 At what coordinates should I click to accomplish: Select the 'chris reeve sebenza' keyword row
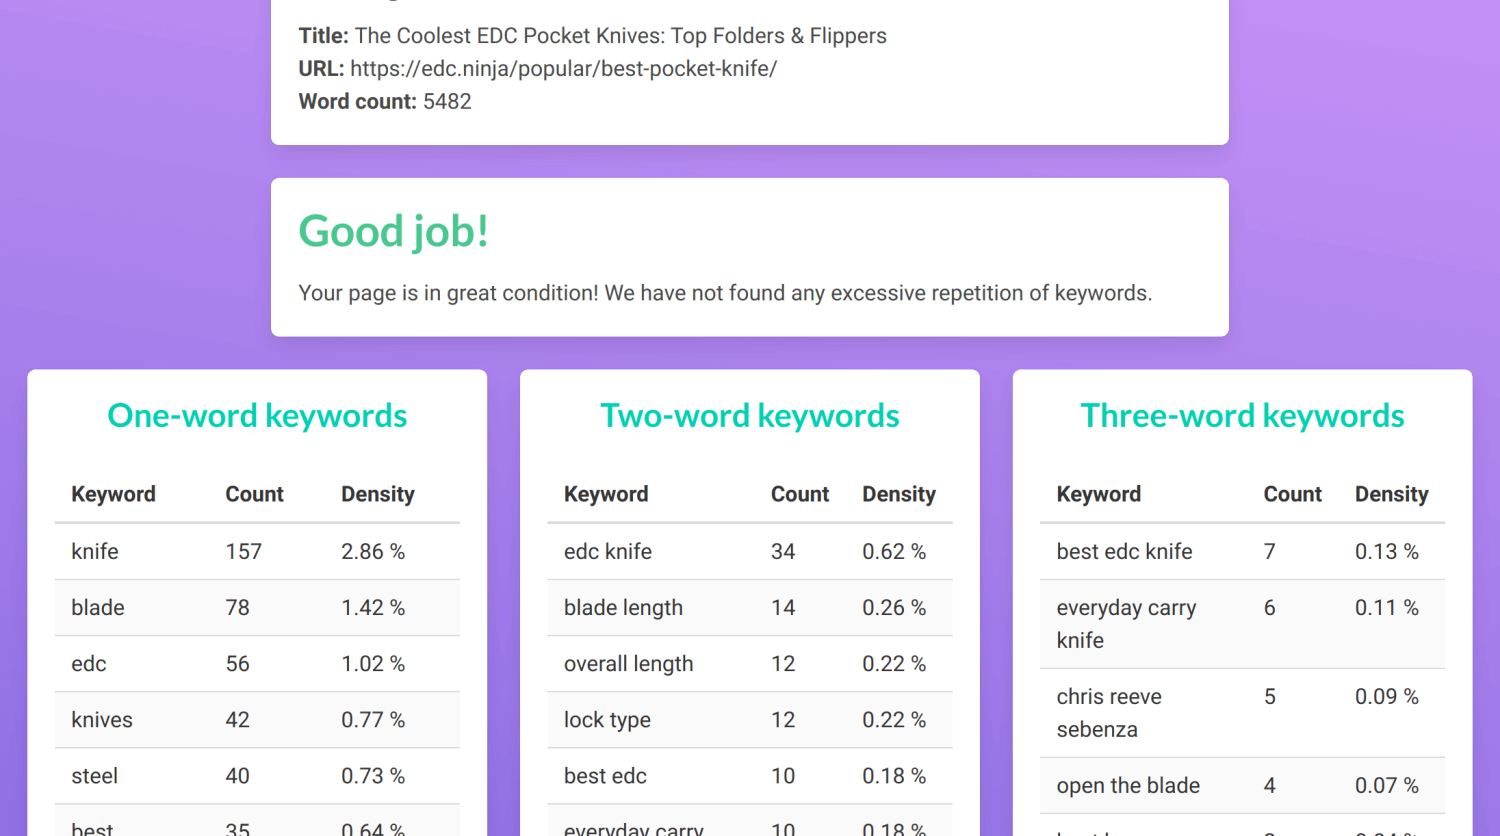click(x=1242, y=713)
